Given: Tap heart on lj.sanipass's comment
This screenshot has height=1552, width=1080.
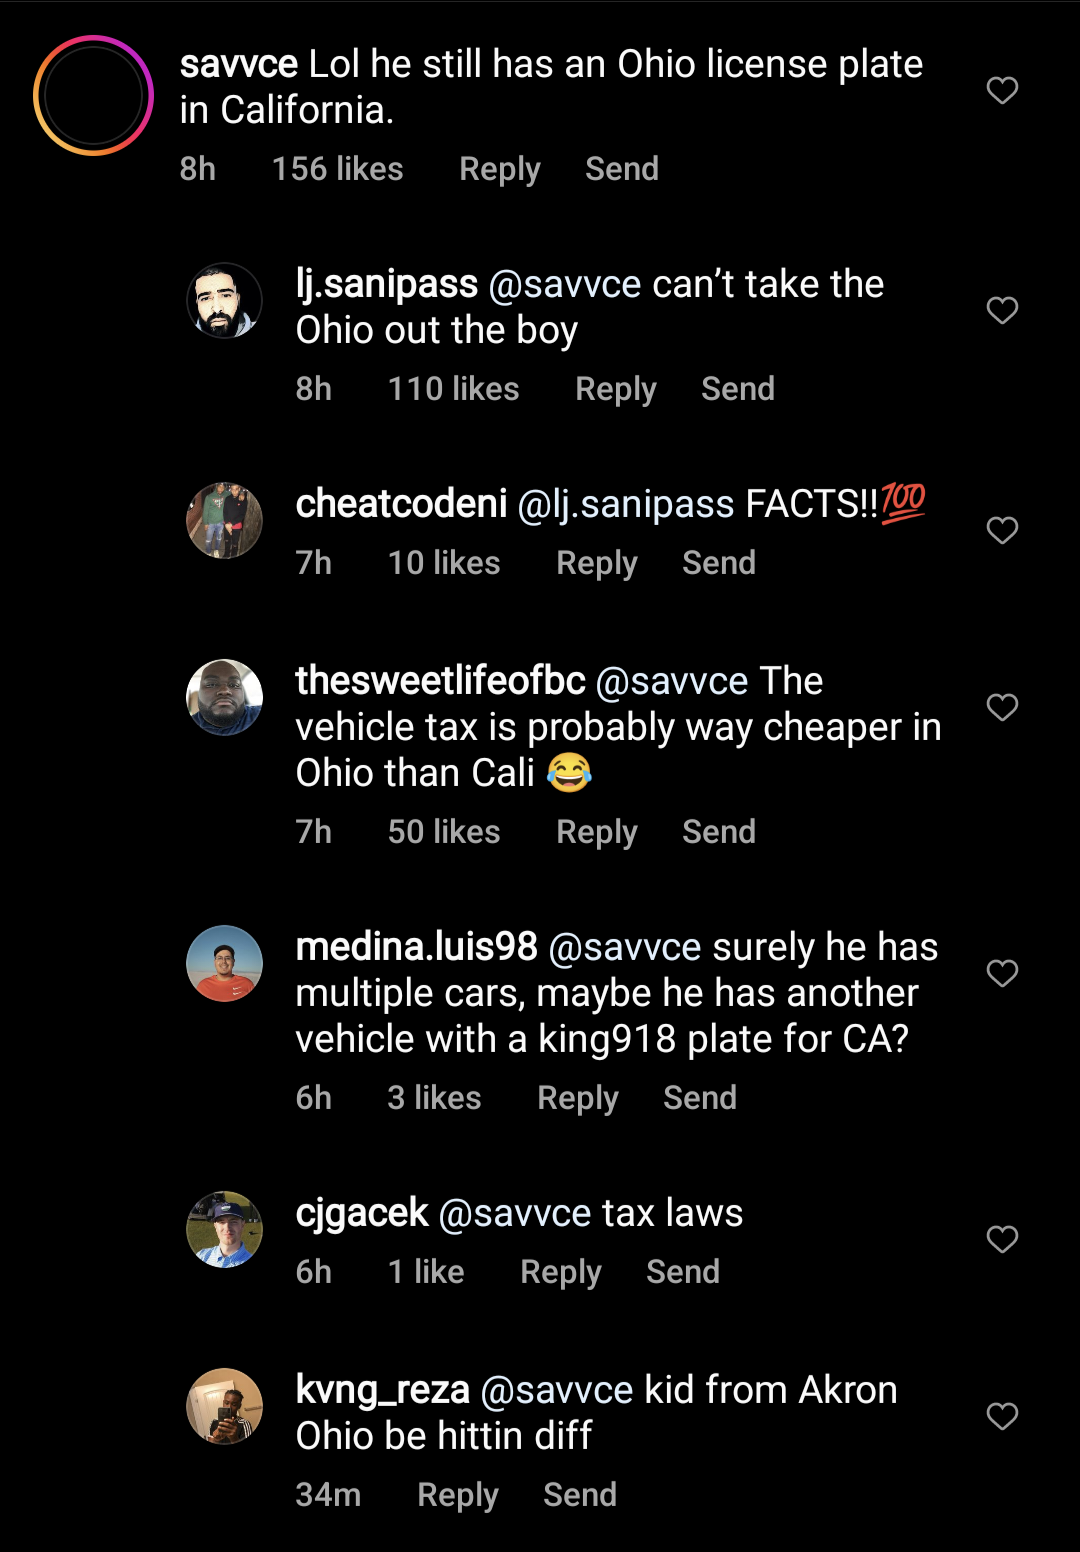Looking at the screenshot, I should tap(1002, 310).
